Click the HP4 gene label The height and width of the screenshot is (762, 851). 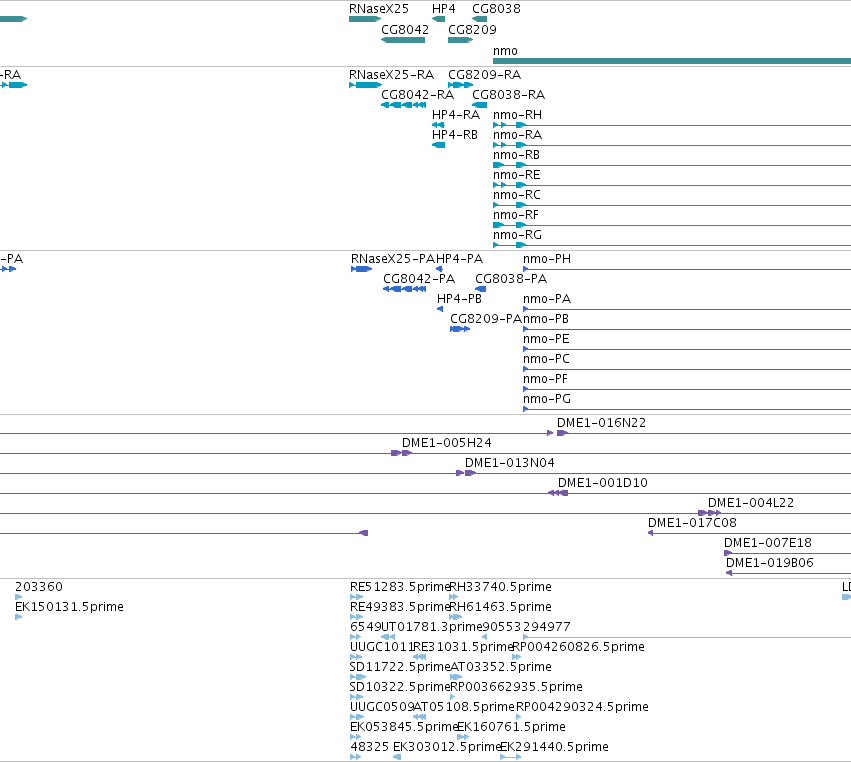pyautogui.click(x=443, y=9)
